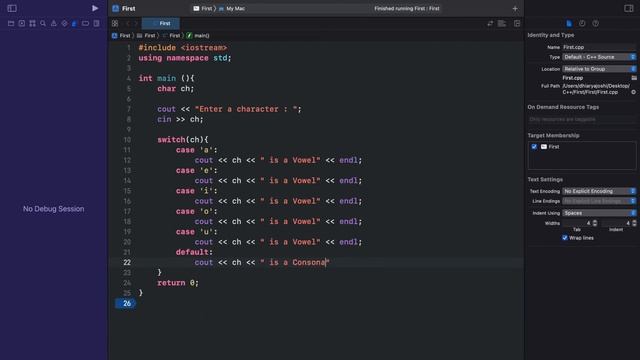Open First project breadcrumb in jump bar
This screenshot has height=360, width=640.
point(121,36)
